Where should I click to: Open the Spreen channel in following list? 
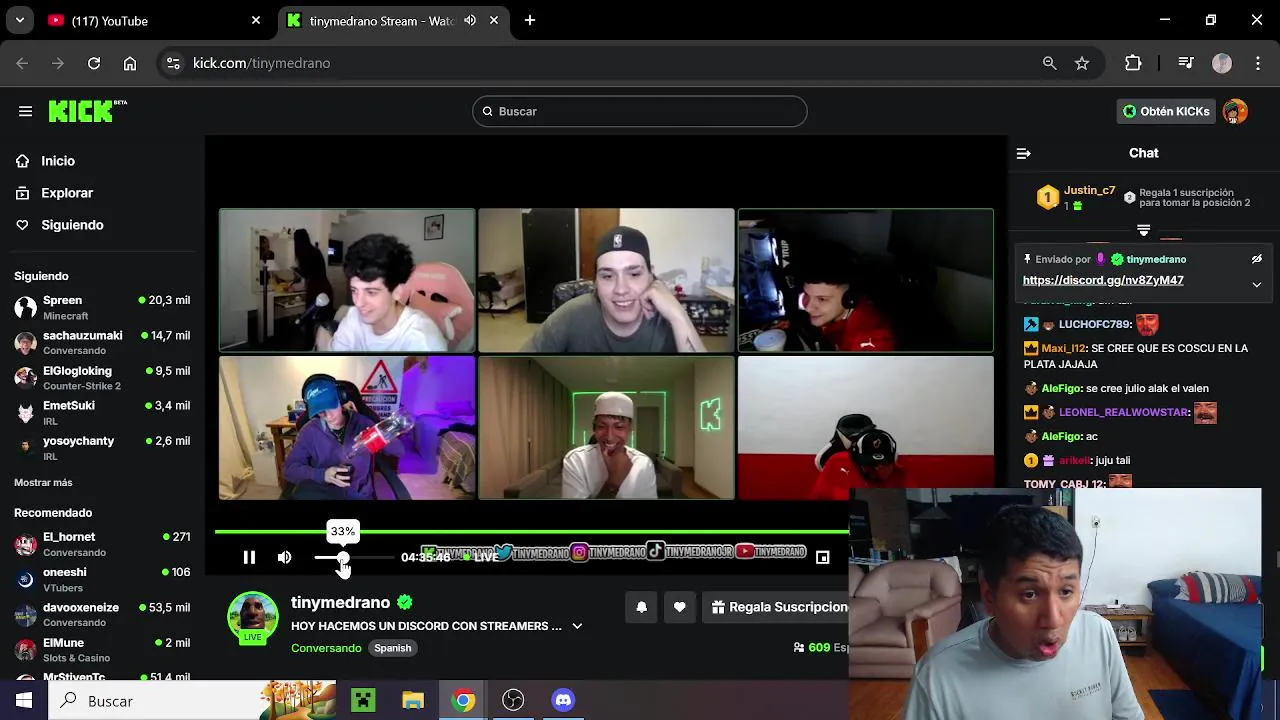coord(102,307)
